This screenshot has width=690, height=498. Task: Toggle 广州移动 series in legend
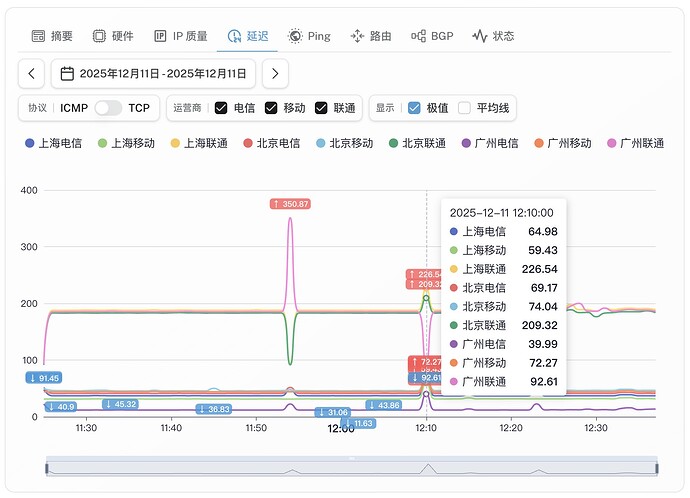tap(563, 143)
